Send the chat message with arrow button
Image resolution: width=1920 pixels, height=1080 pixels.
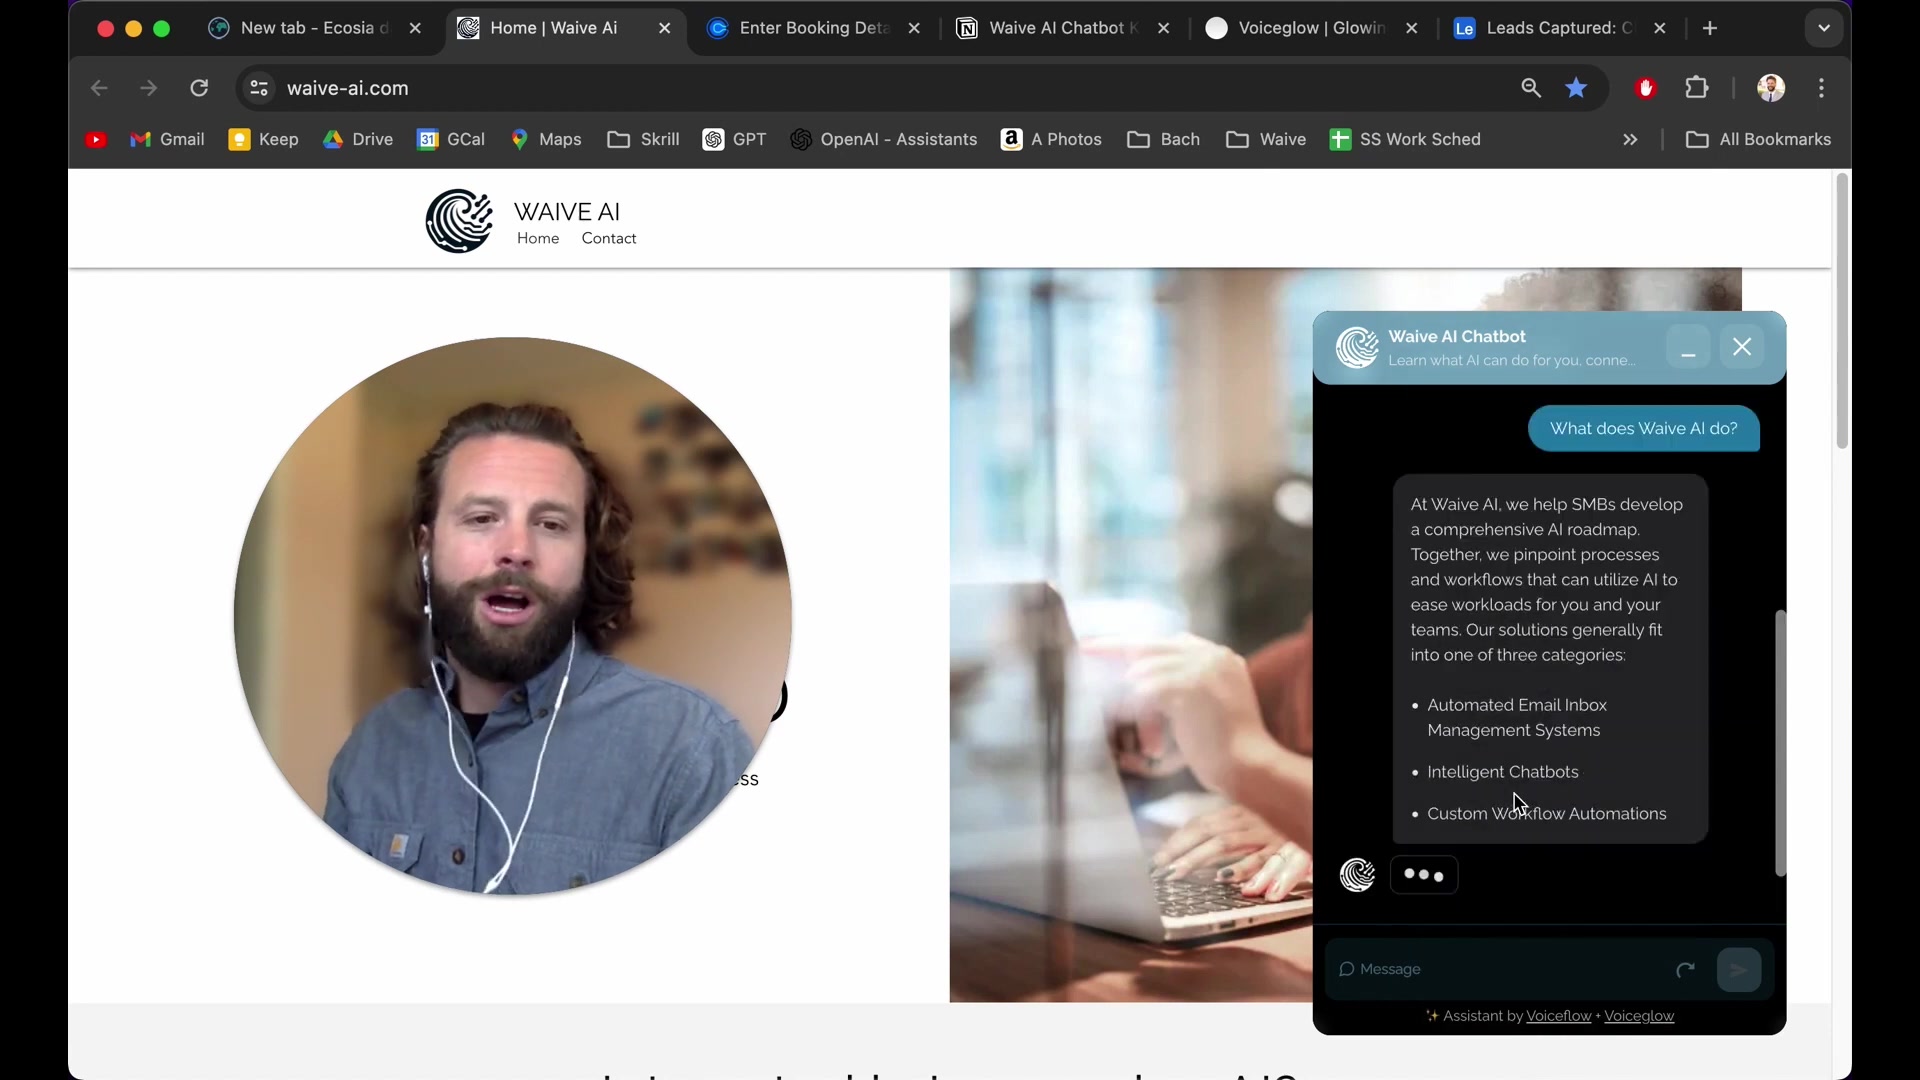click(x=1739, y=969)
